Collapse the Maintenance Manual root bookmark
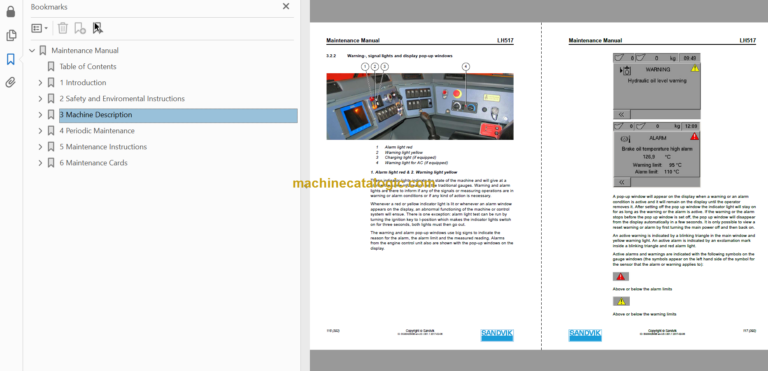 (32, 50)
